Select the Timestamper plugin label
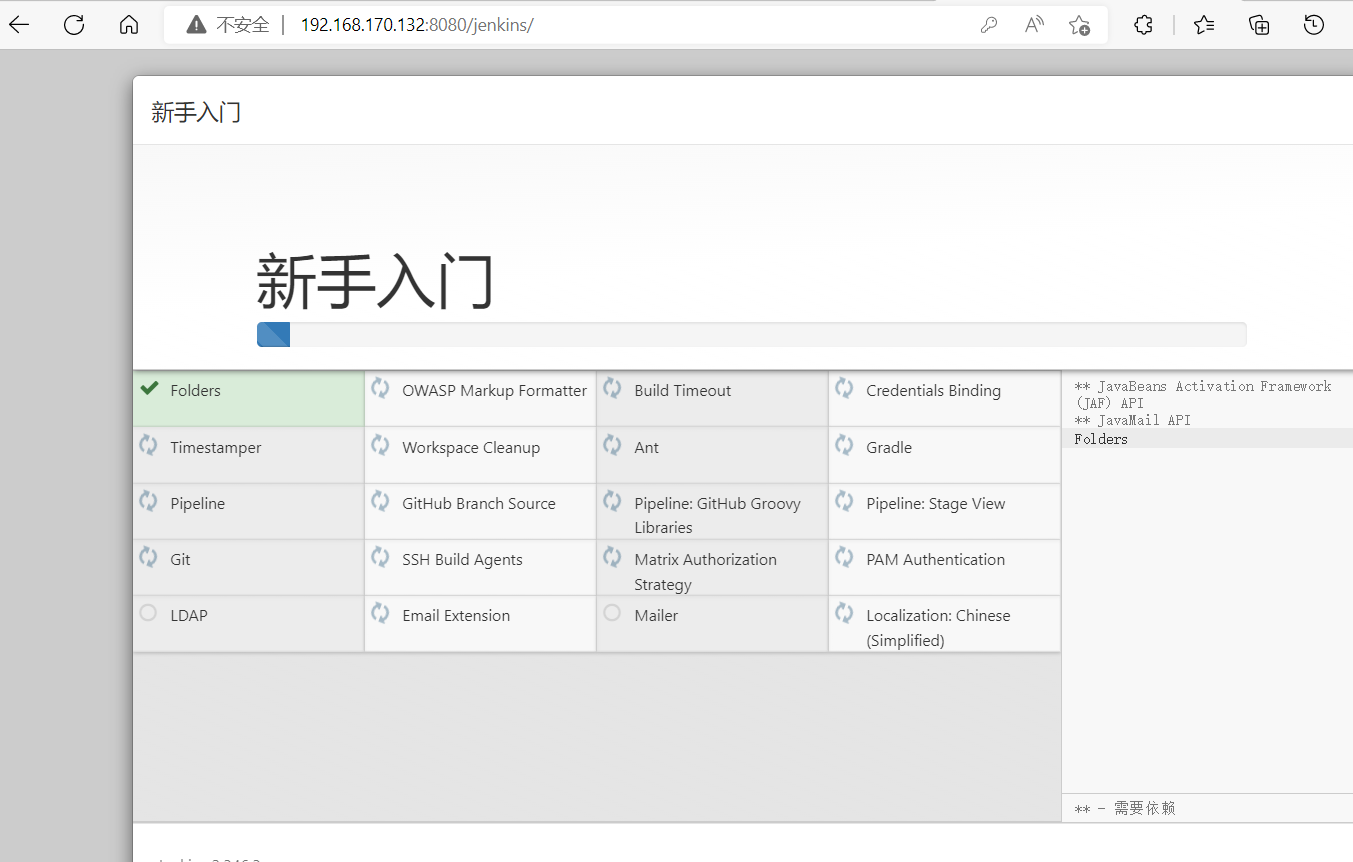The width and height of the screenshot is (1353, 862). [x=216, y=448]
